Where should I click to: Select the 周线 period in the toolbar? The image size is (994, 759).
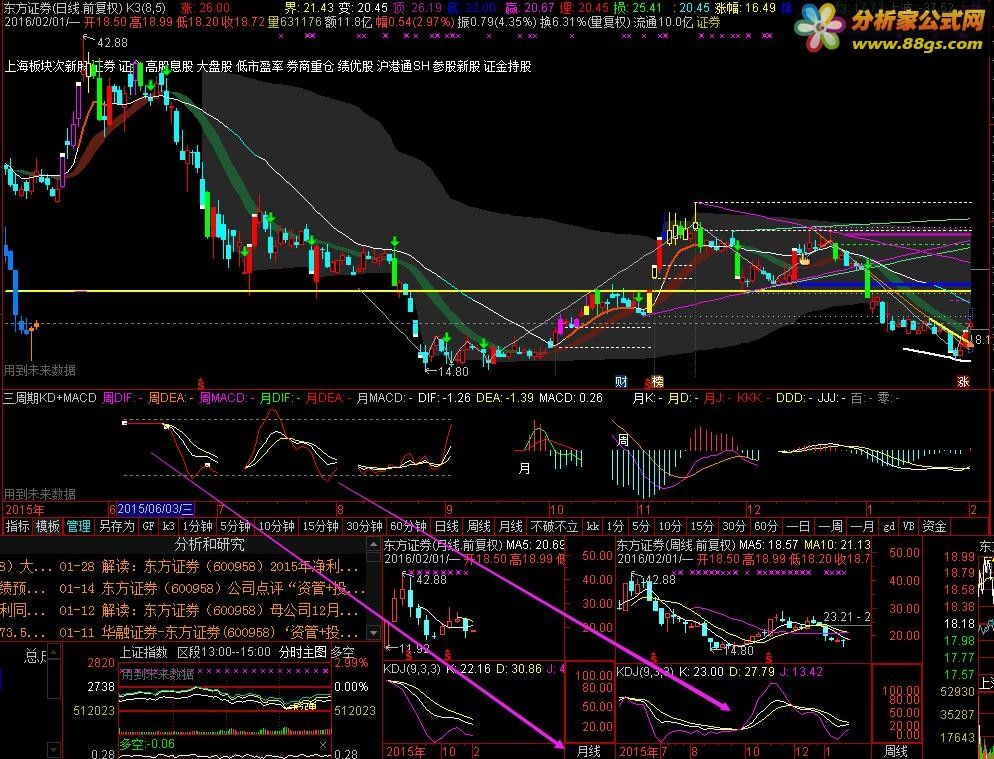479,526
